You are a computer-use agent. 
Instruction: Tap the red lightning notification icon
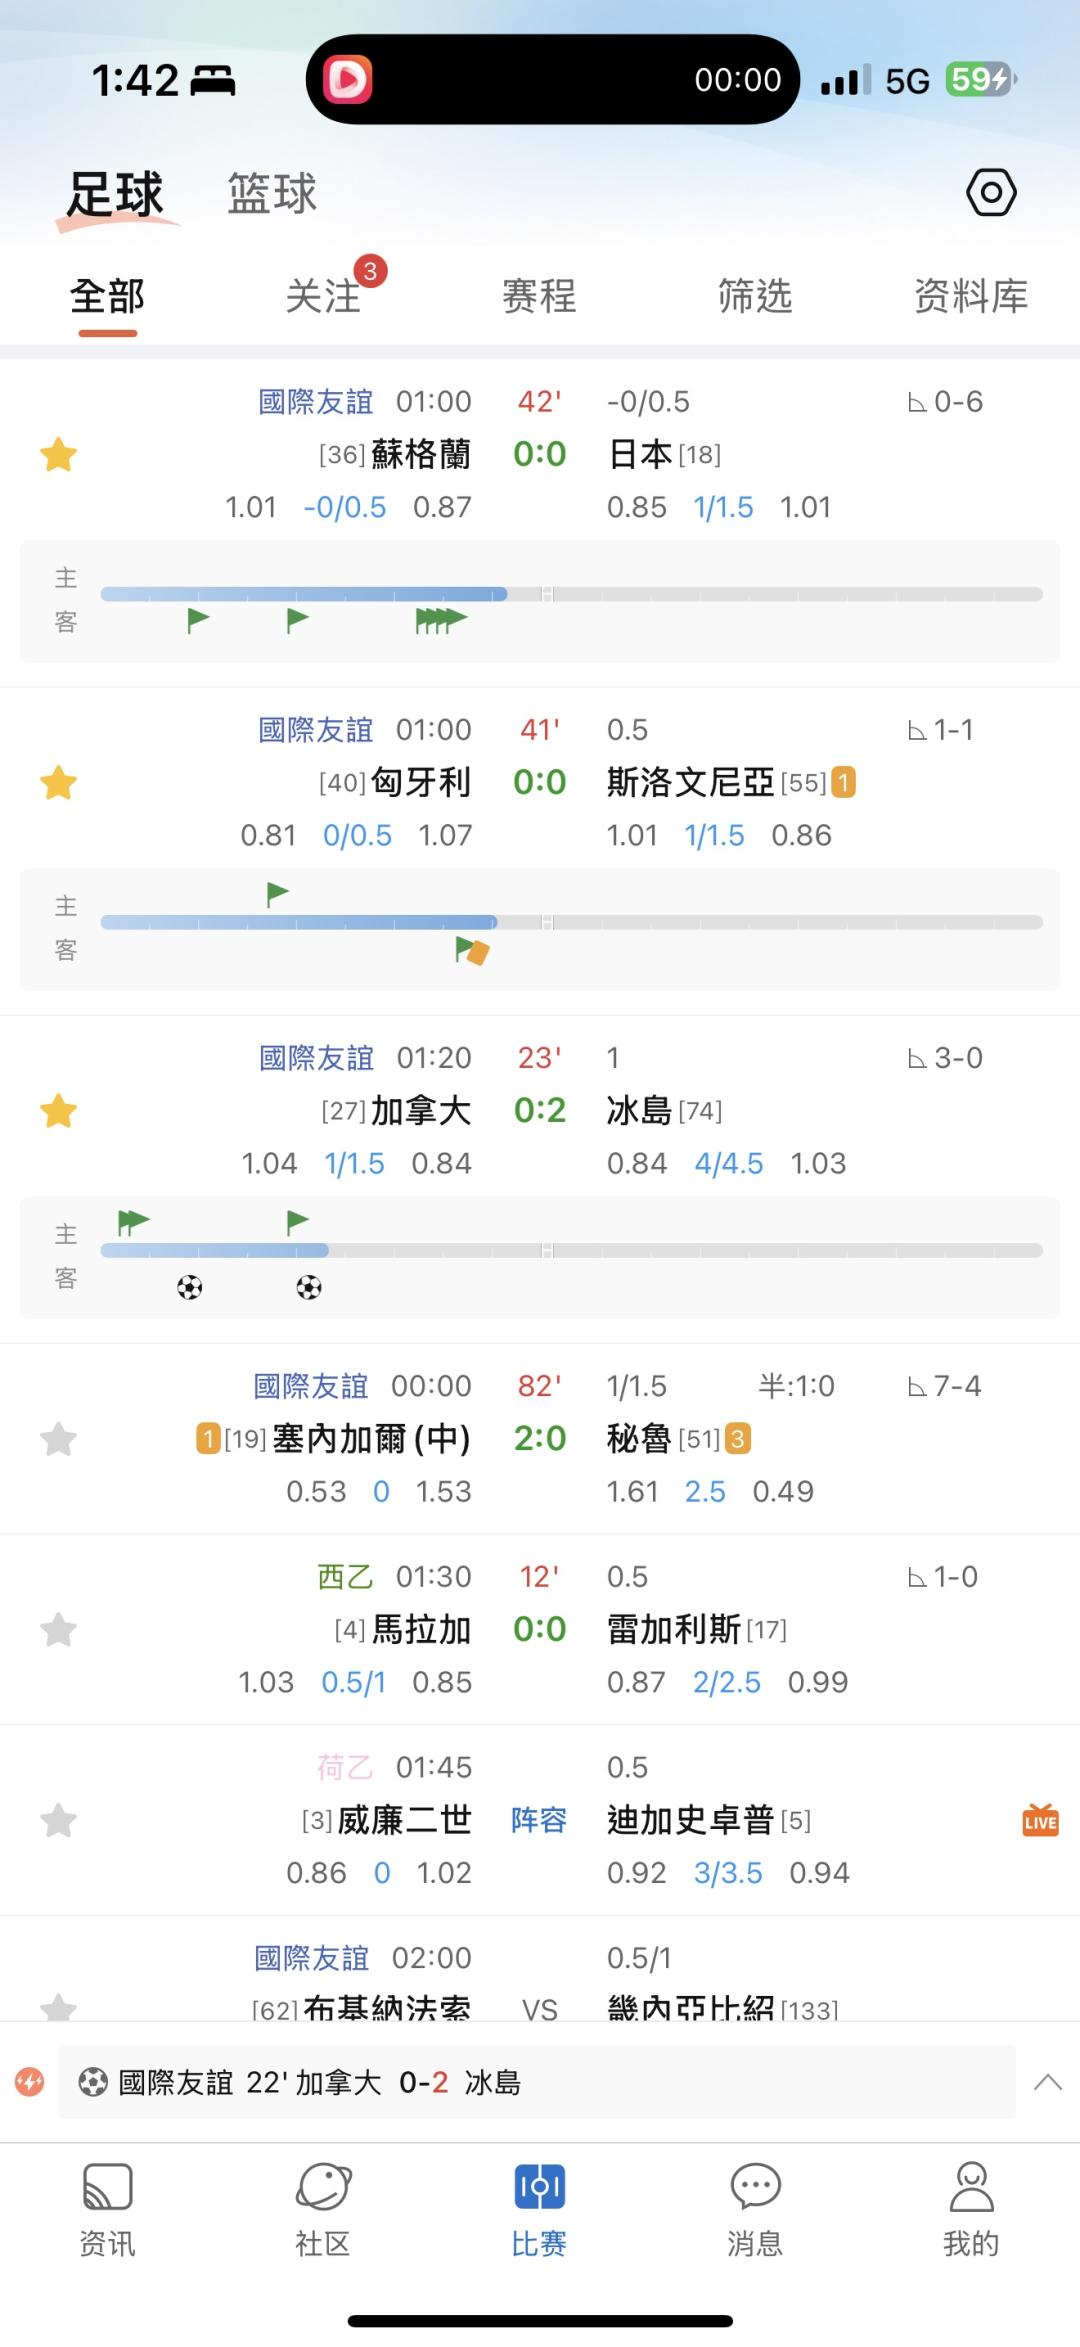30,2083
